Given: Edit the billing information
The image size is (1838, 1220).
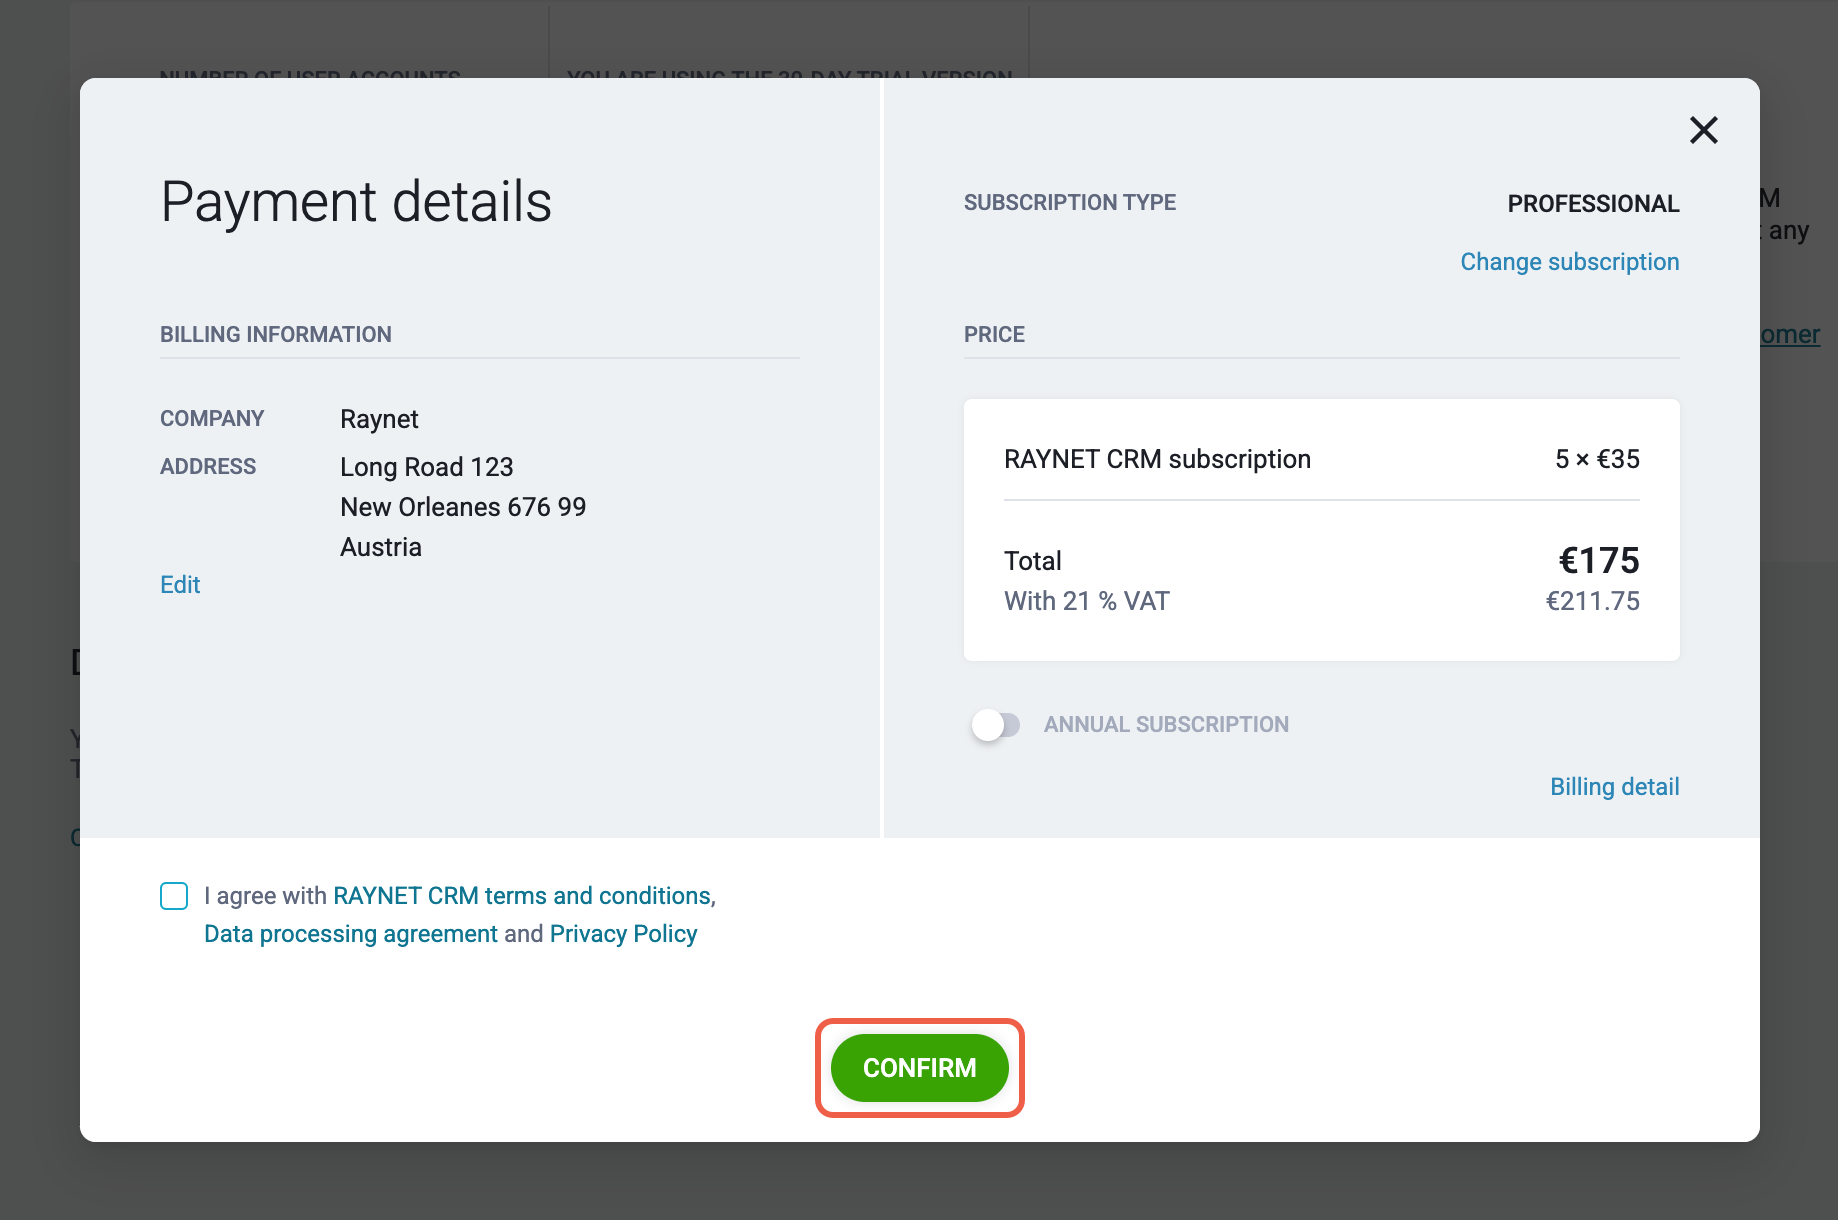Looking at the screenshot, I should 180,585.
